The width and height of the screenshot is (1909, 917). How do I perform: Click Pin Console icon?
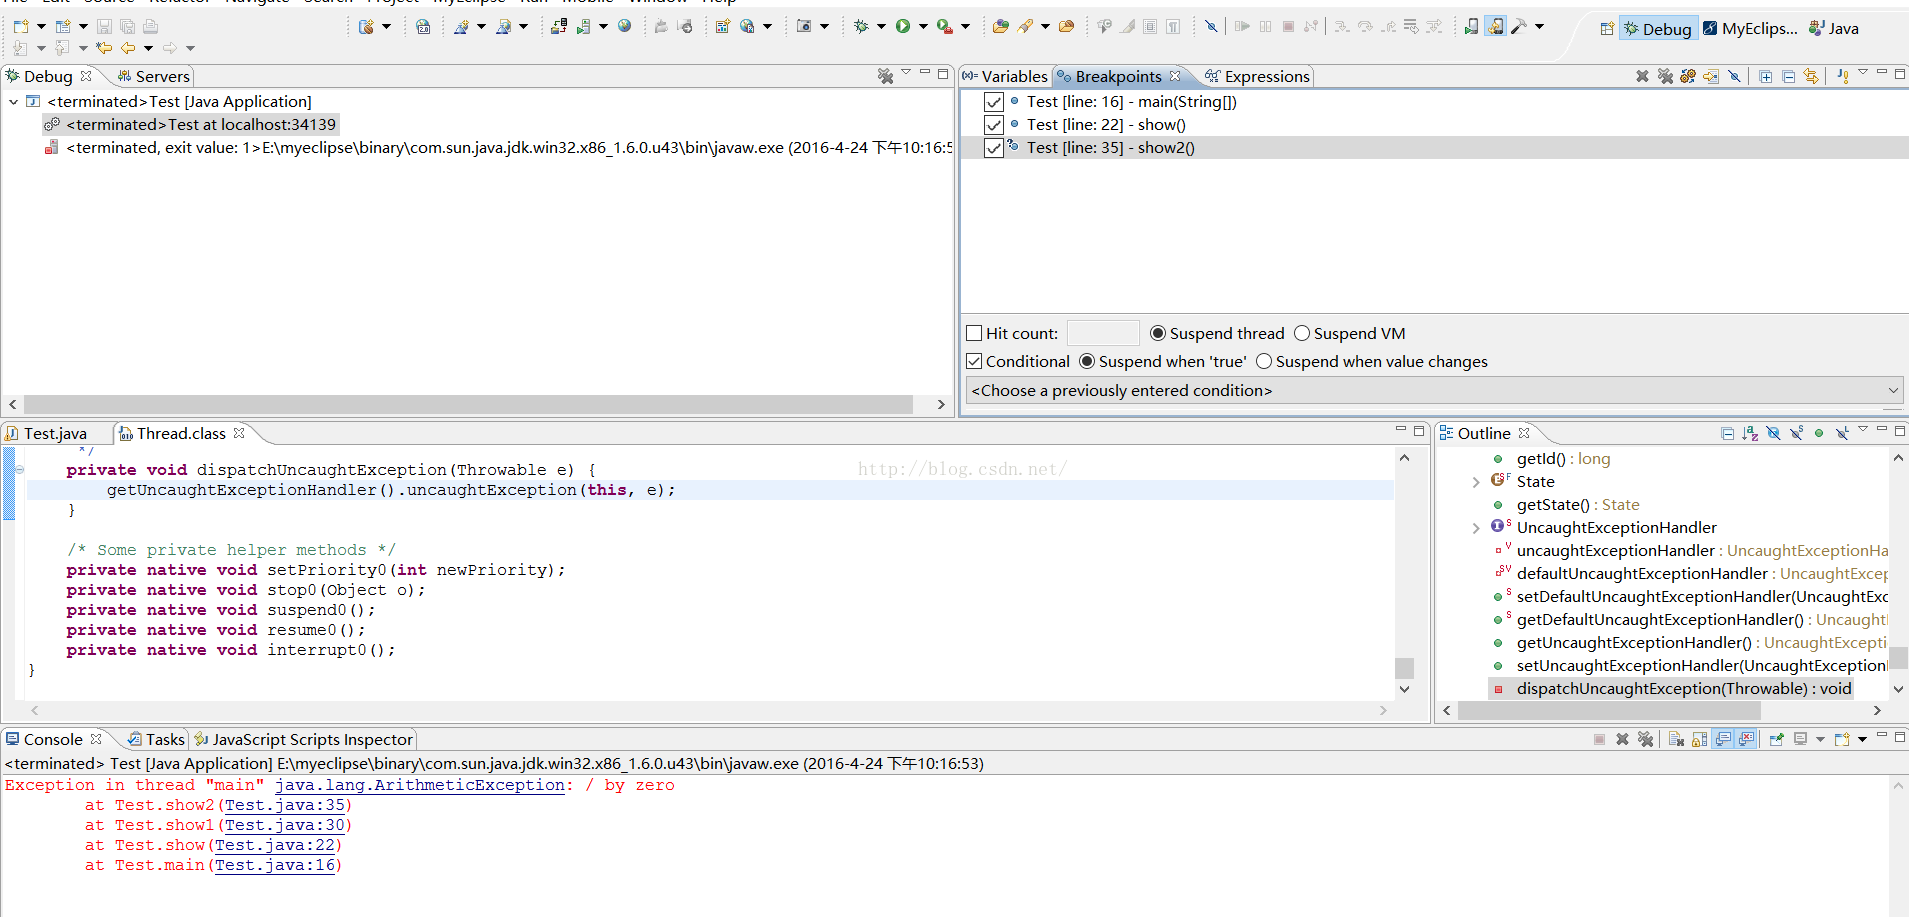(1776, 739)
